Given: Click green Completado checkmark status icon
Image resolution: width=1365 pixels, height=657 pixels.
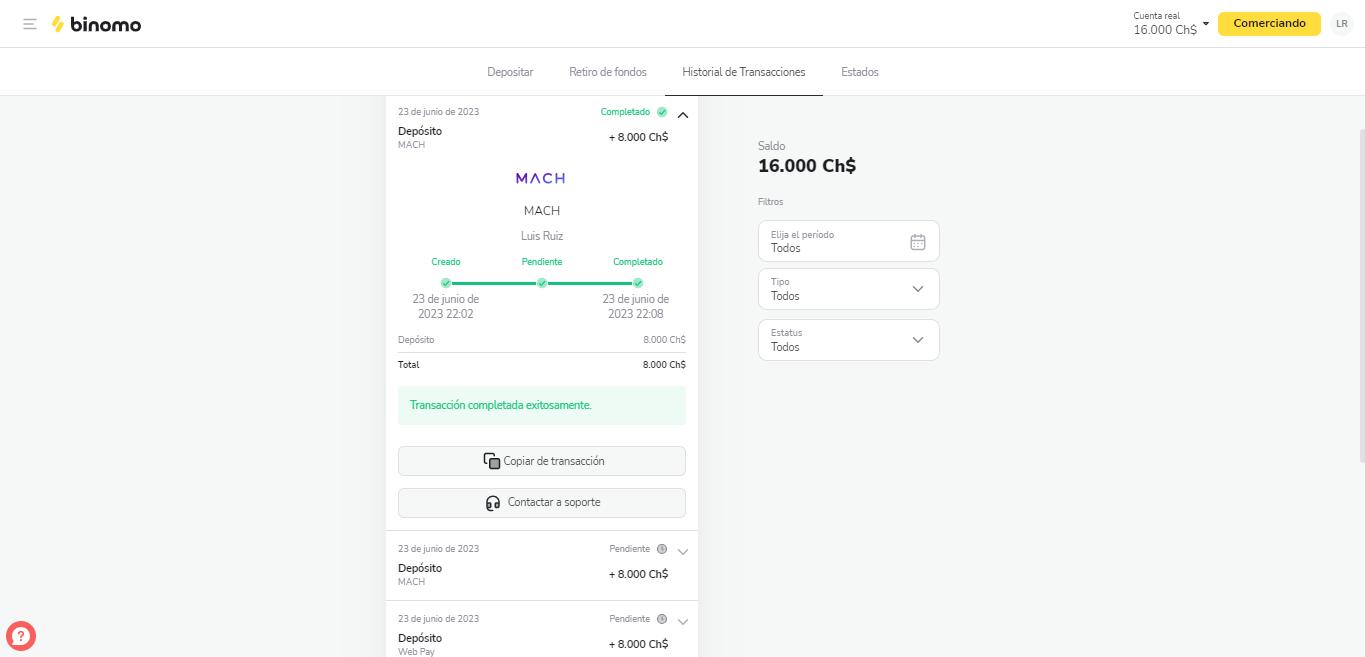Looking at the screenshot, I should [662, 112].
